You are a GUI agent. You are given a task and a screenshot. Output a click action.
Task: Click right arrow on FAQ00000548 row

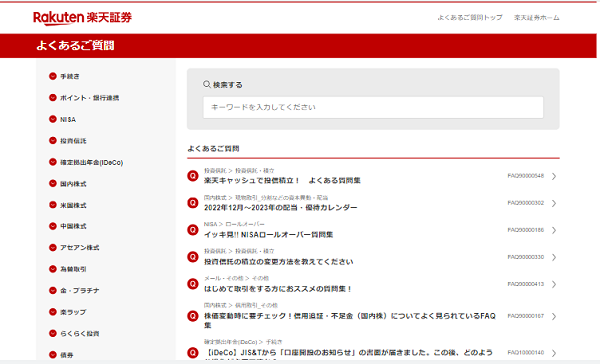(x=554, y=176)
